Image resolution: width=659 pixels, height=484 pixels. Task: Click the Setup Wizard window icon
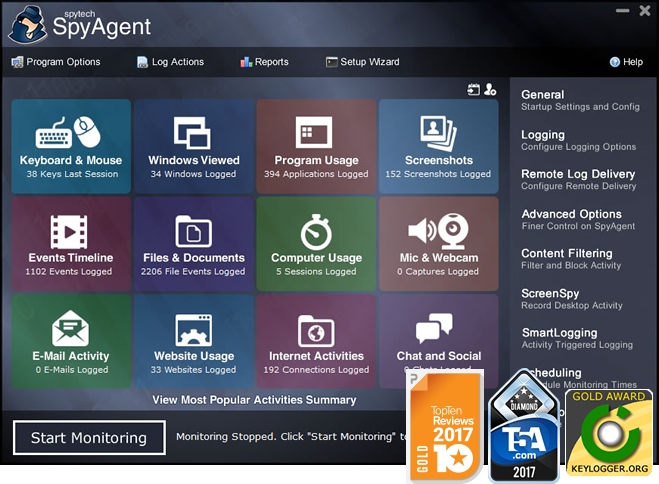coord(332,62)
